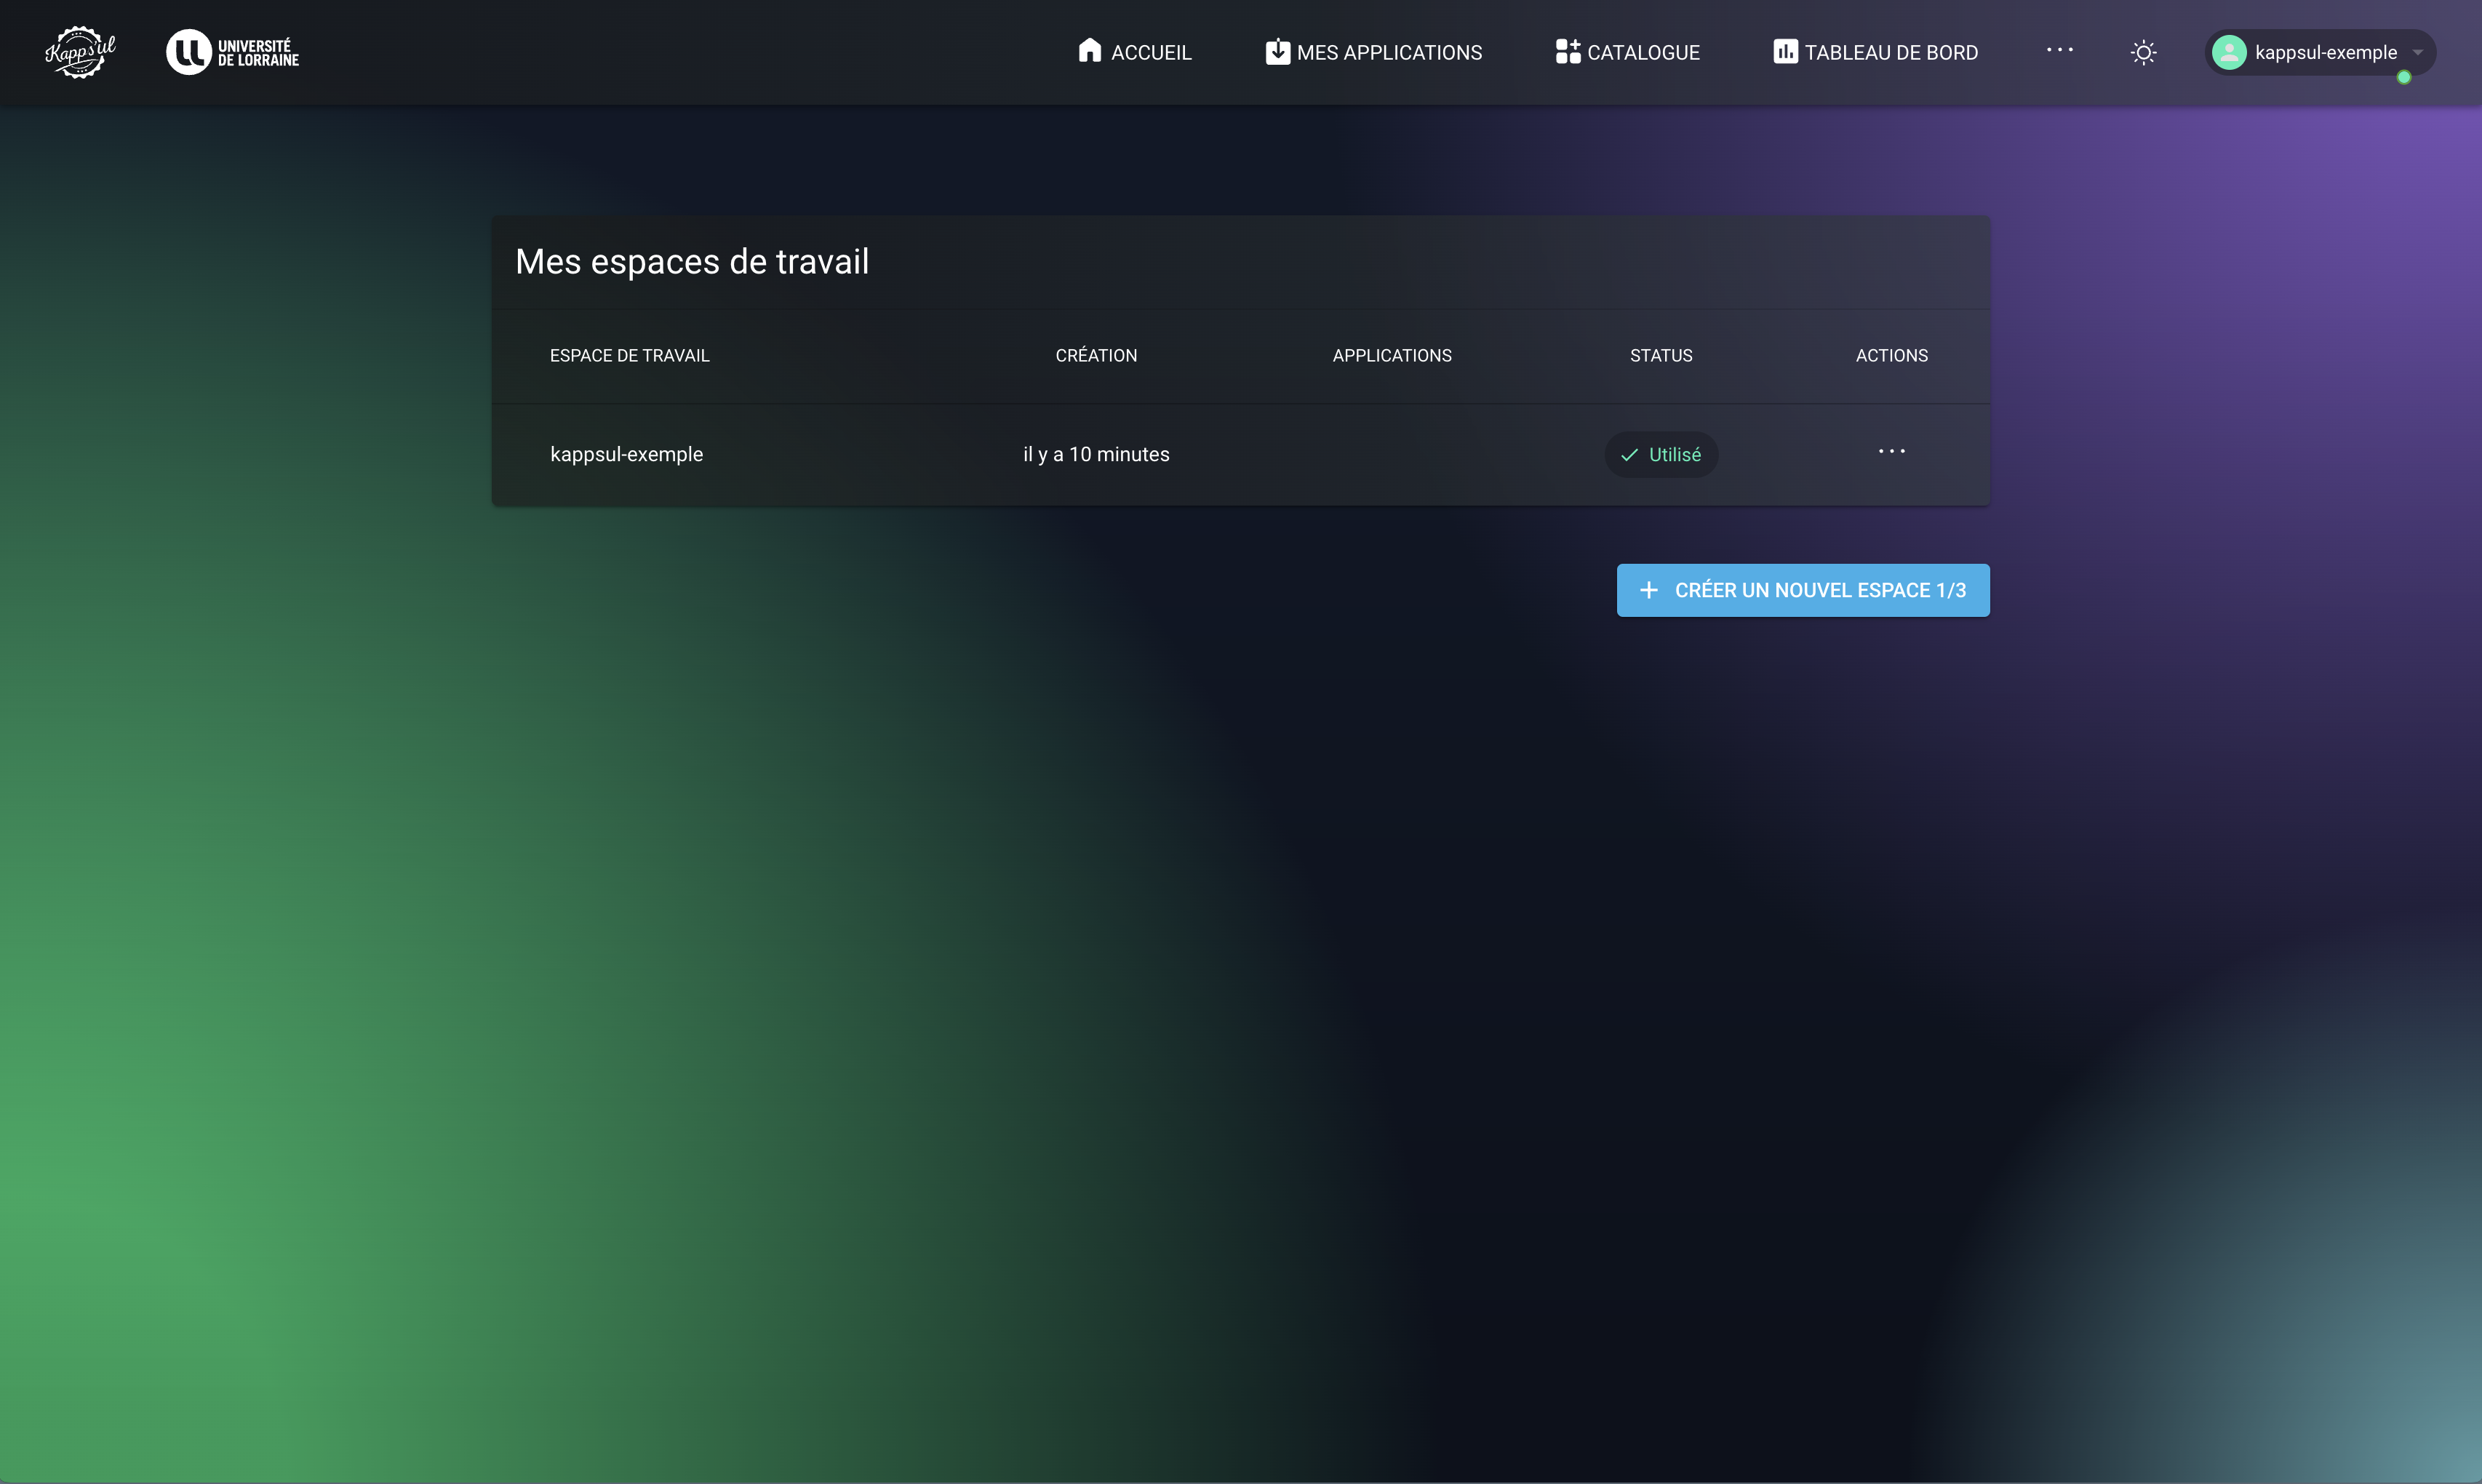Screen dimensions: 2482x1484
Task: Click the Création column header
Action: coord(1096,356)
